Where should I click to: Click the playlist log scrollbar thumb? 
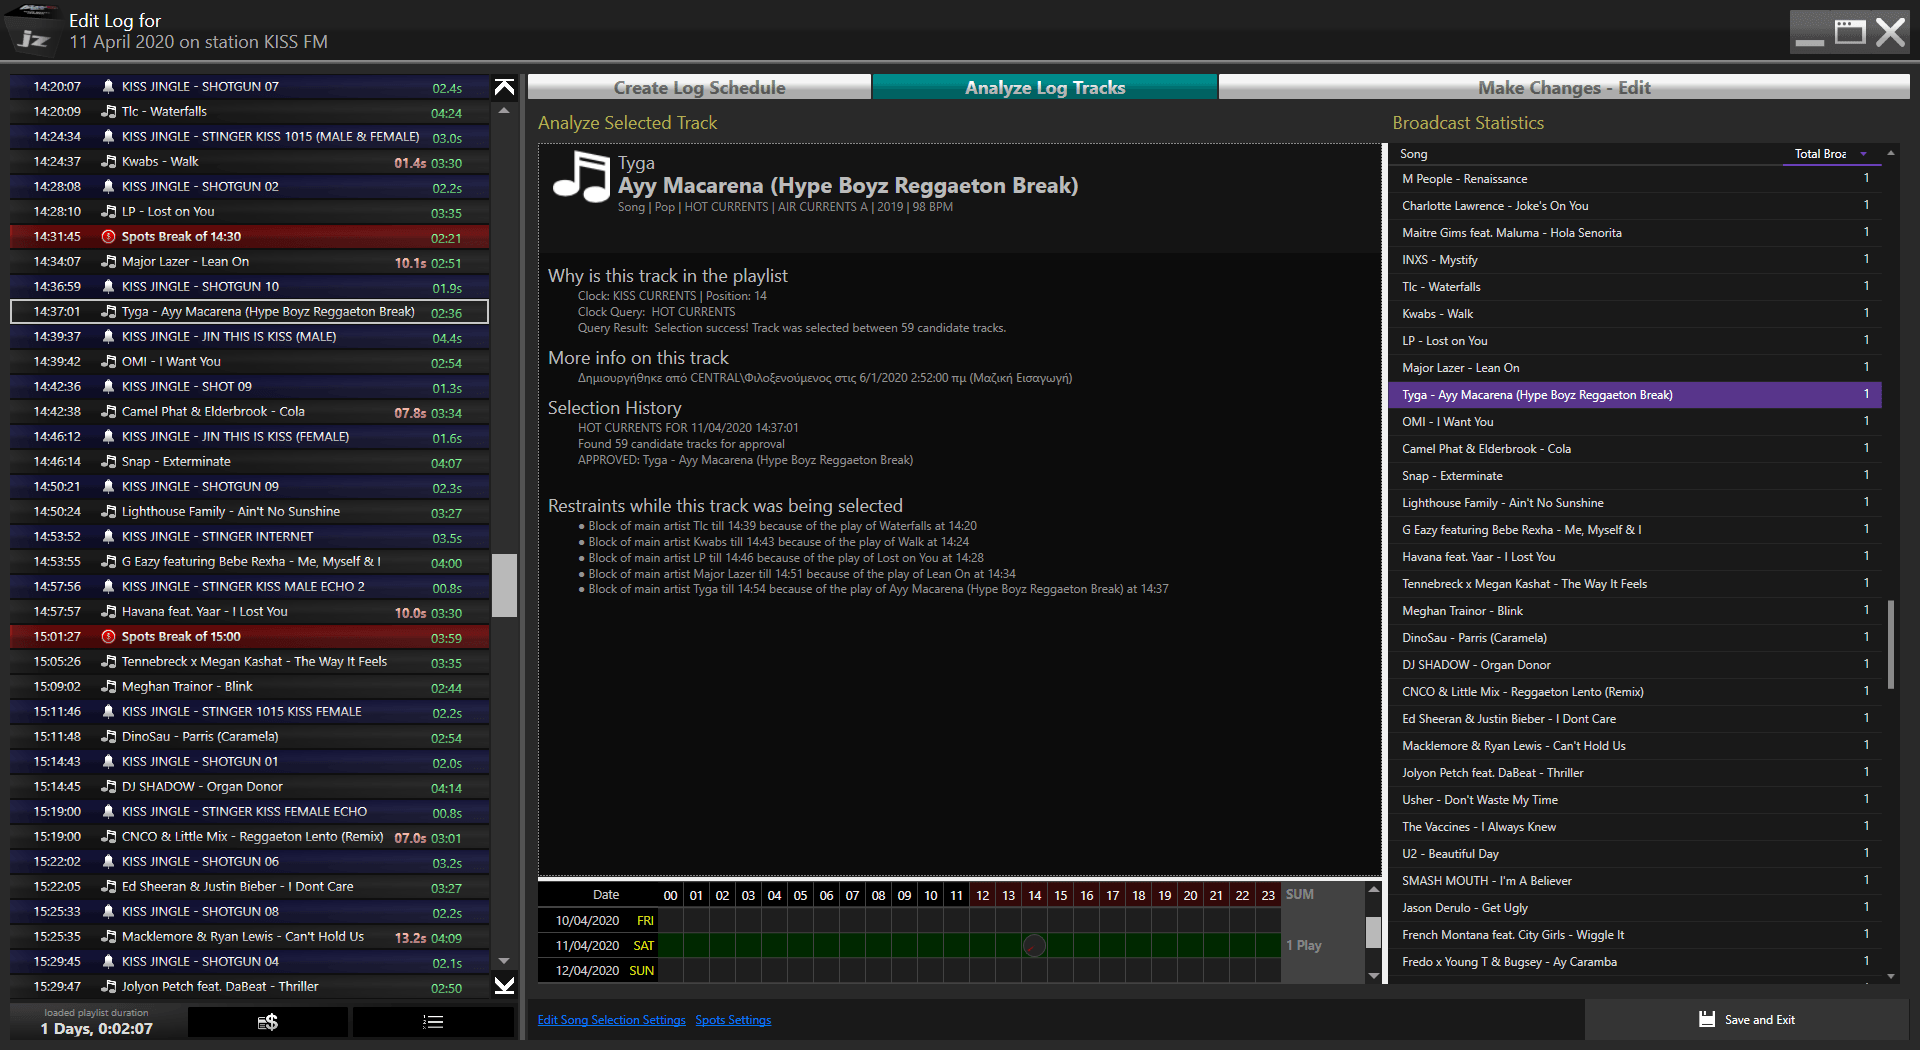(x=504, y=585)
